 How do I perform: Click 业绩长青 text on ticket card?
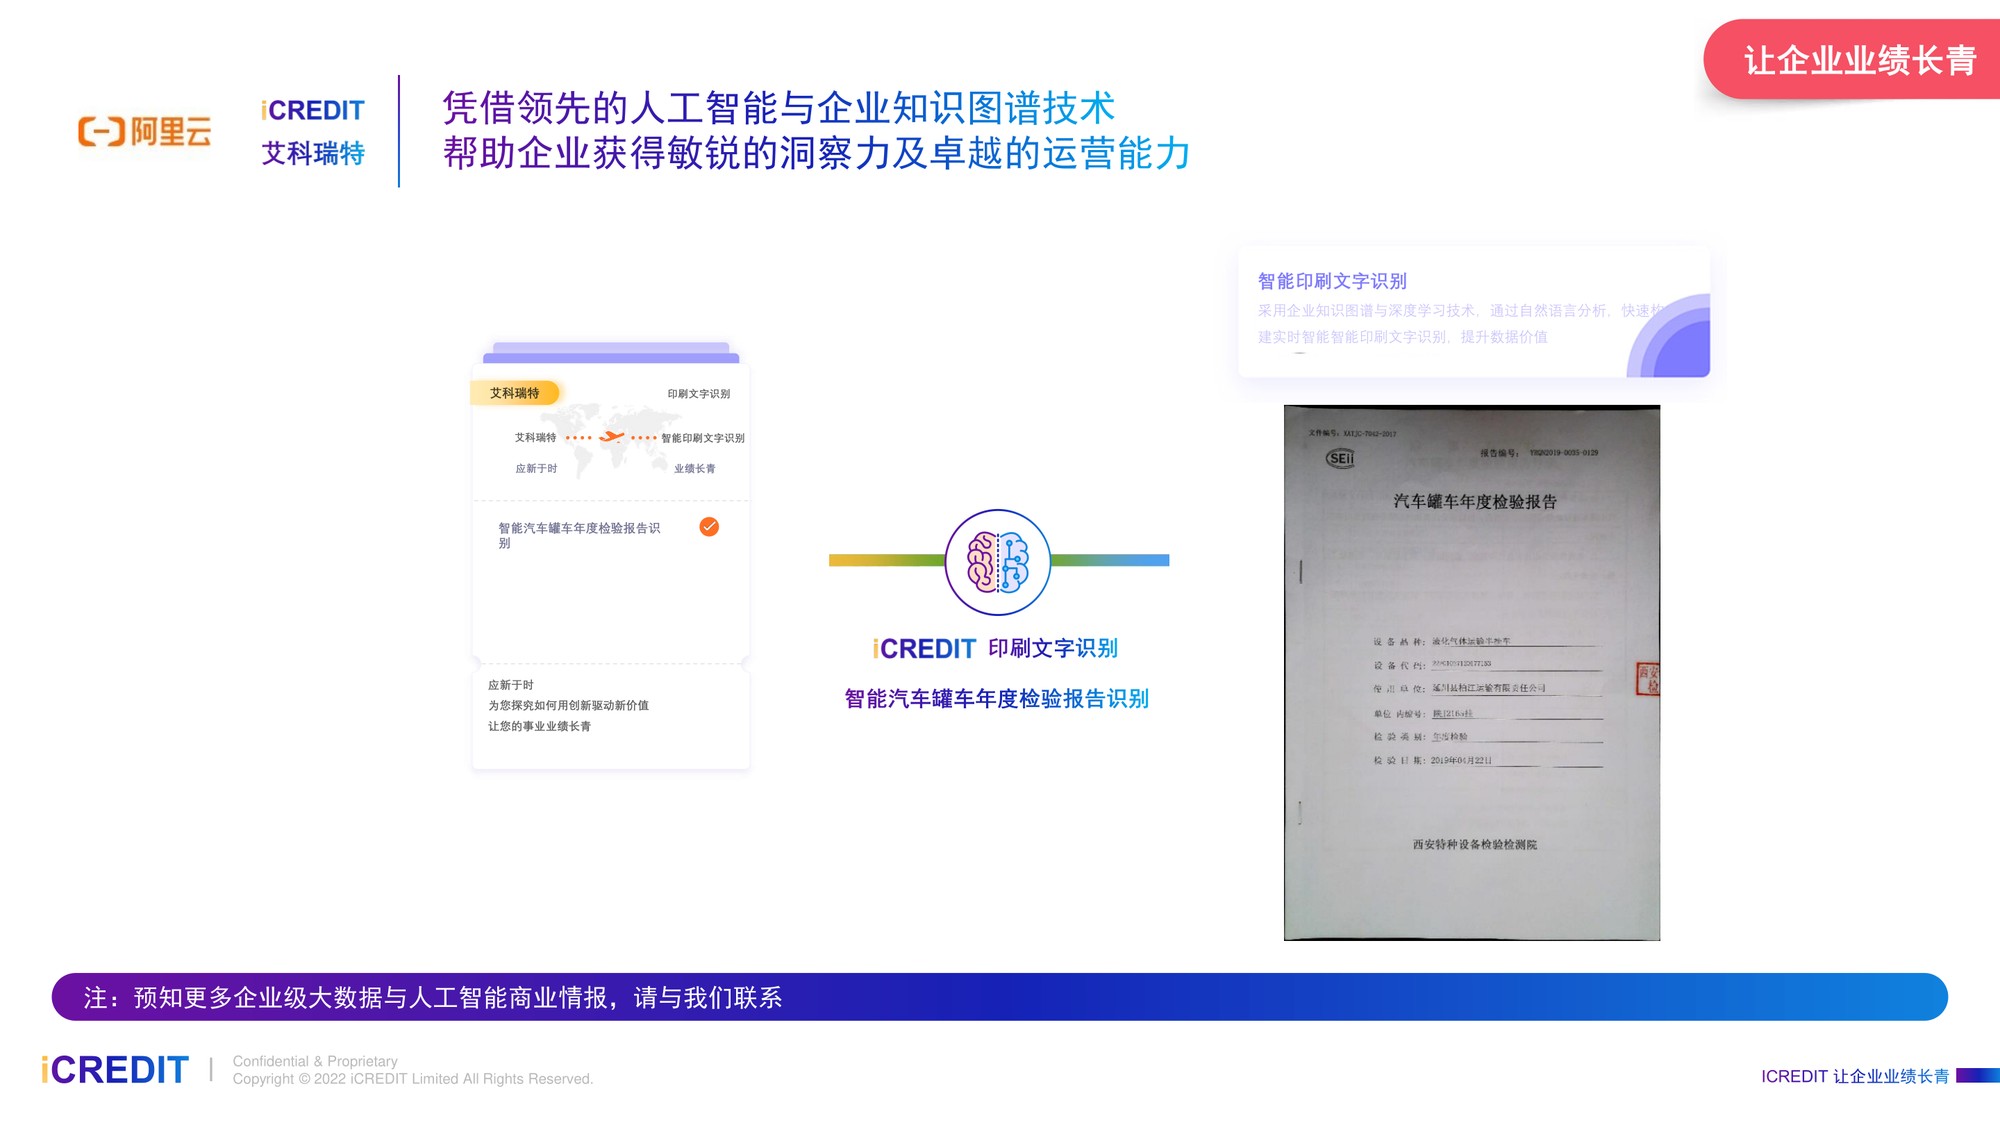coord(695,468)
